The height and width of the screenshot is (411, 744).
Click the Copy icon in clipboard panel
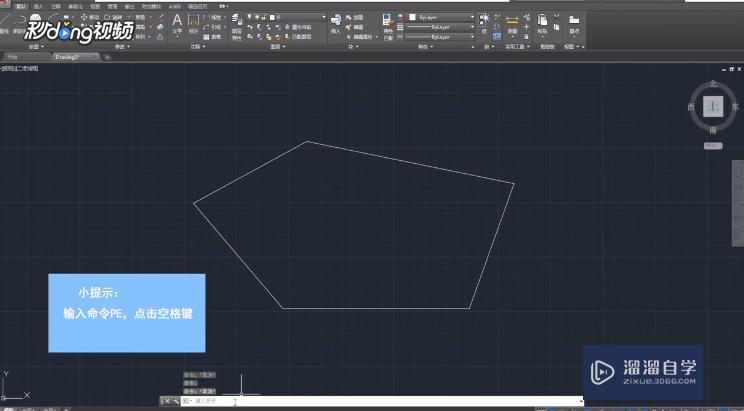(557, 27)
